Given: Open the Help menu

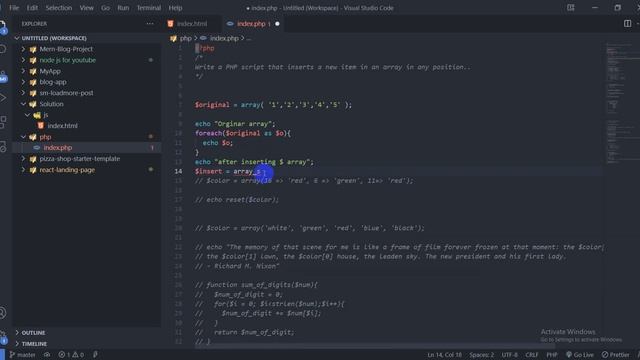Looking at the screenshot, I should pyautogui.click(x=176, y=8).
